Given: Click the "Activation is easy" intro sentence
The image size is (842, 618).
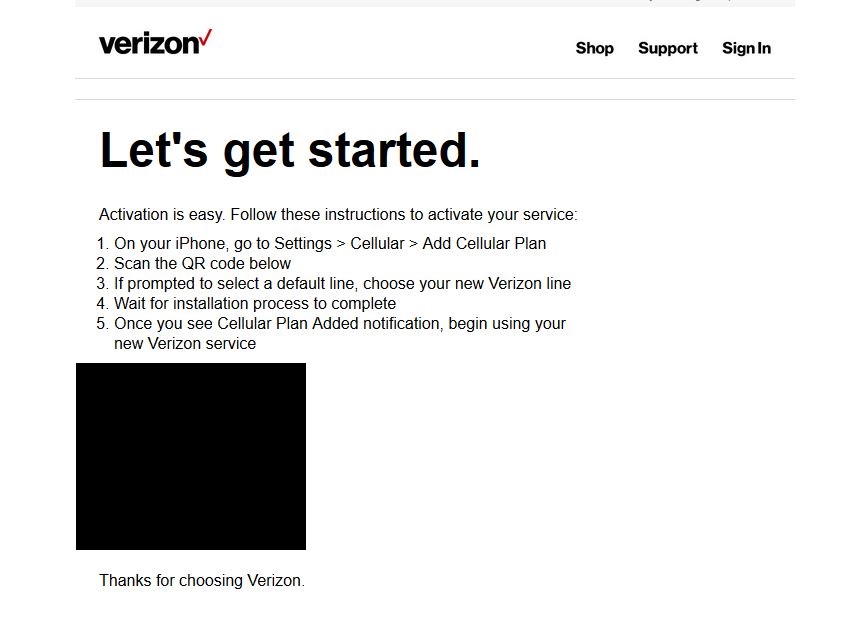Looking at the screenshot, I should 338,215.
